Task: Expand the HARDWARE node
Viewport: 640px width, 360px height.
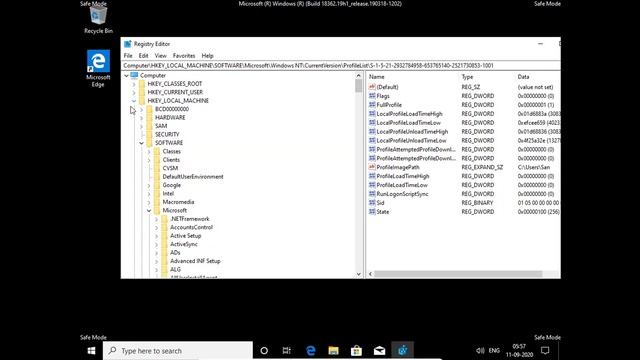Action: click(x=142, y=118)
